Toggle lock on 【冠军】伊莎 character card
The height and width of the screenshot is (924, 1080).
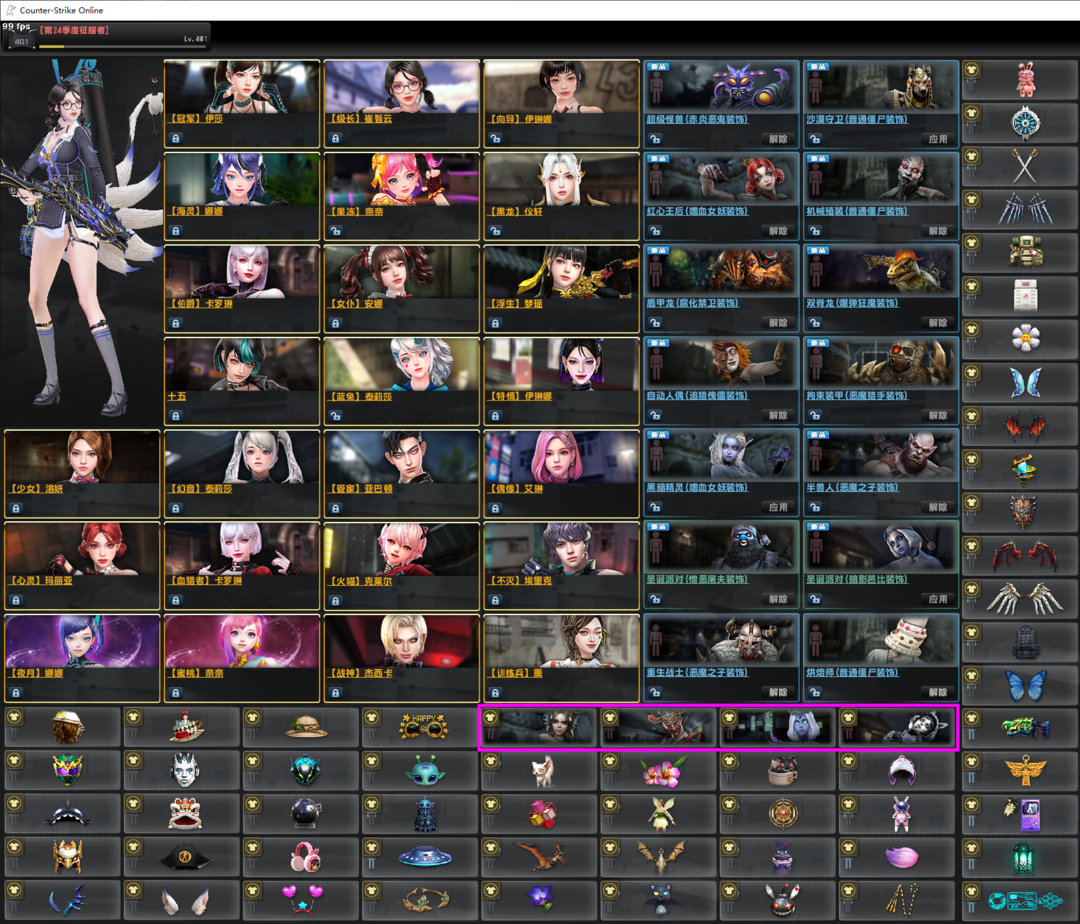(176, 139)
